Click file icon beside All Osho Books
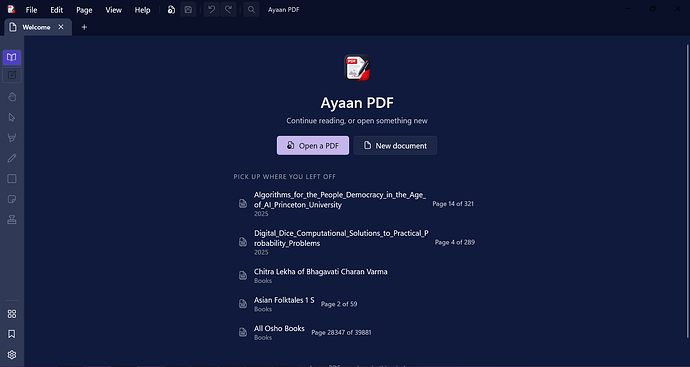Screen dimensions: 690x367 (x=242, y=332)
